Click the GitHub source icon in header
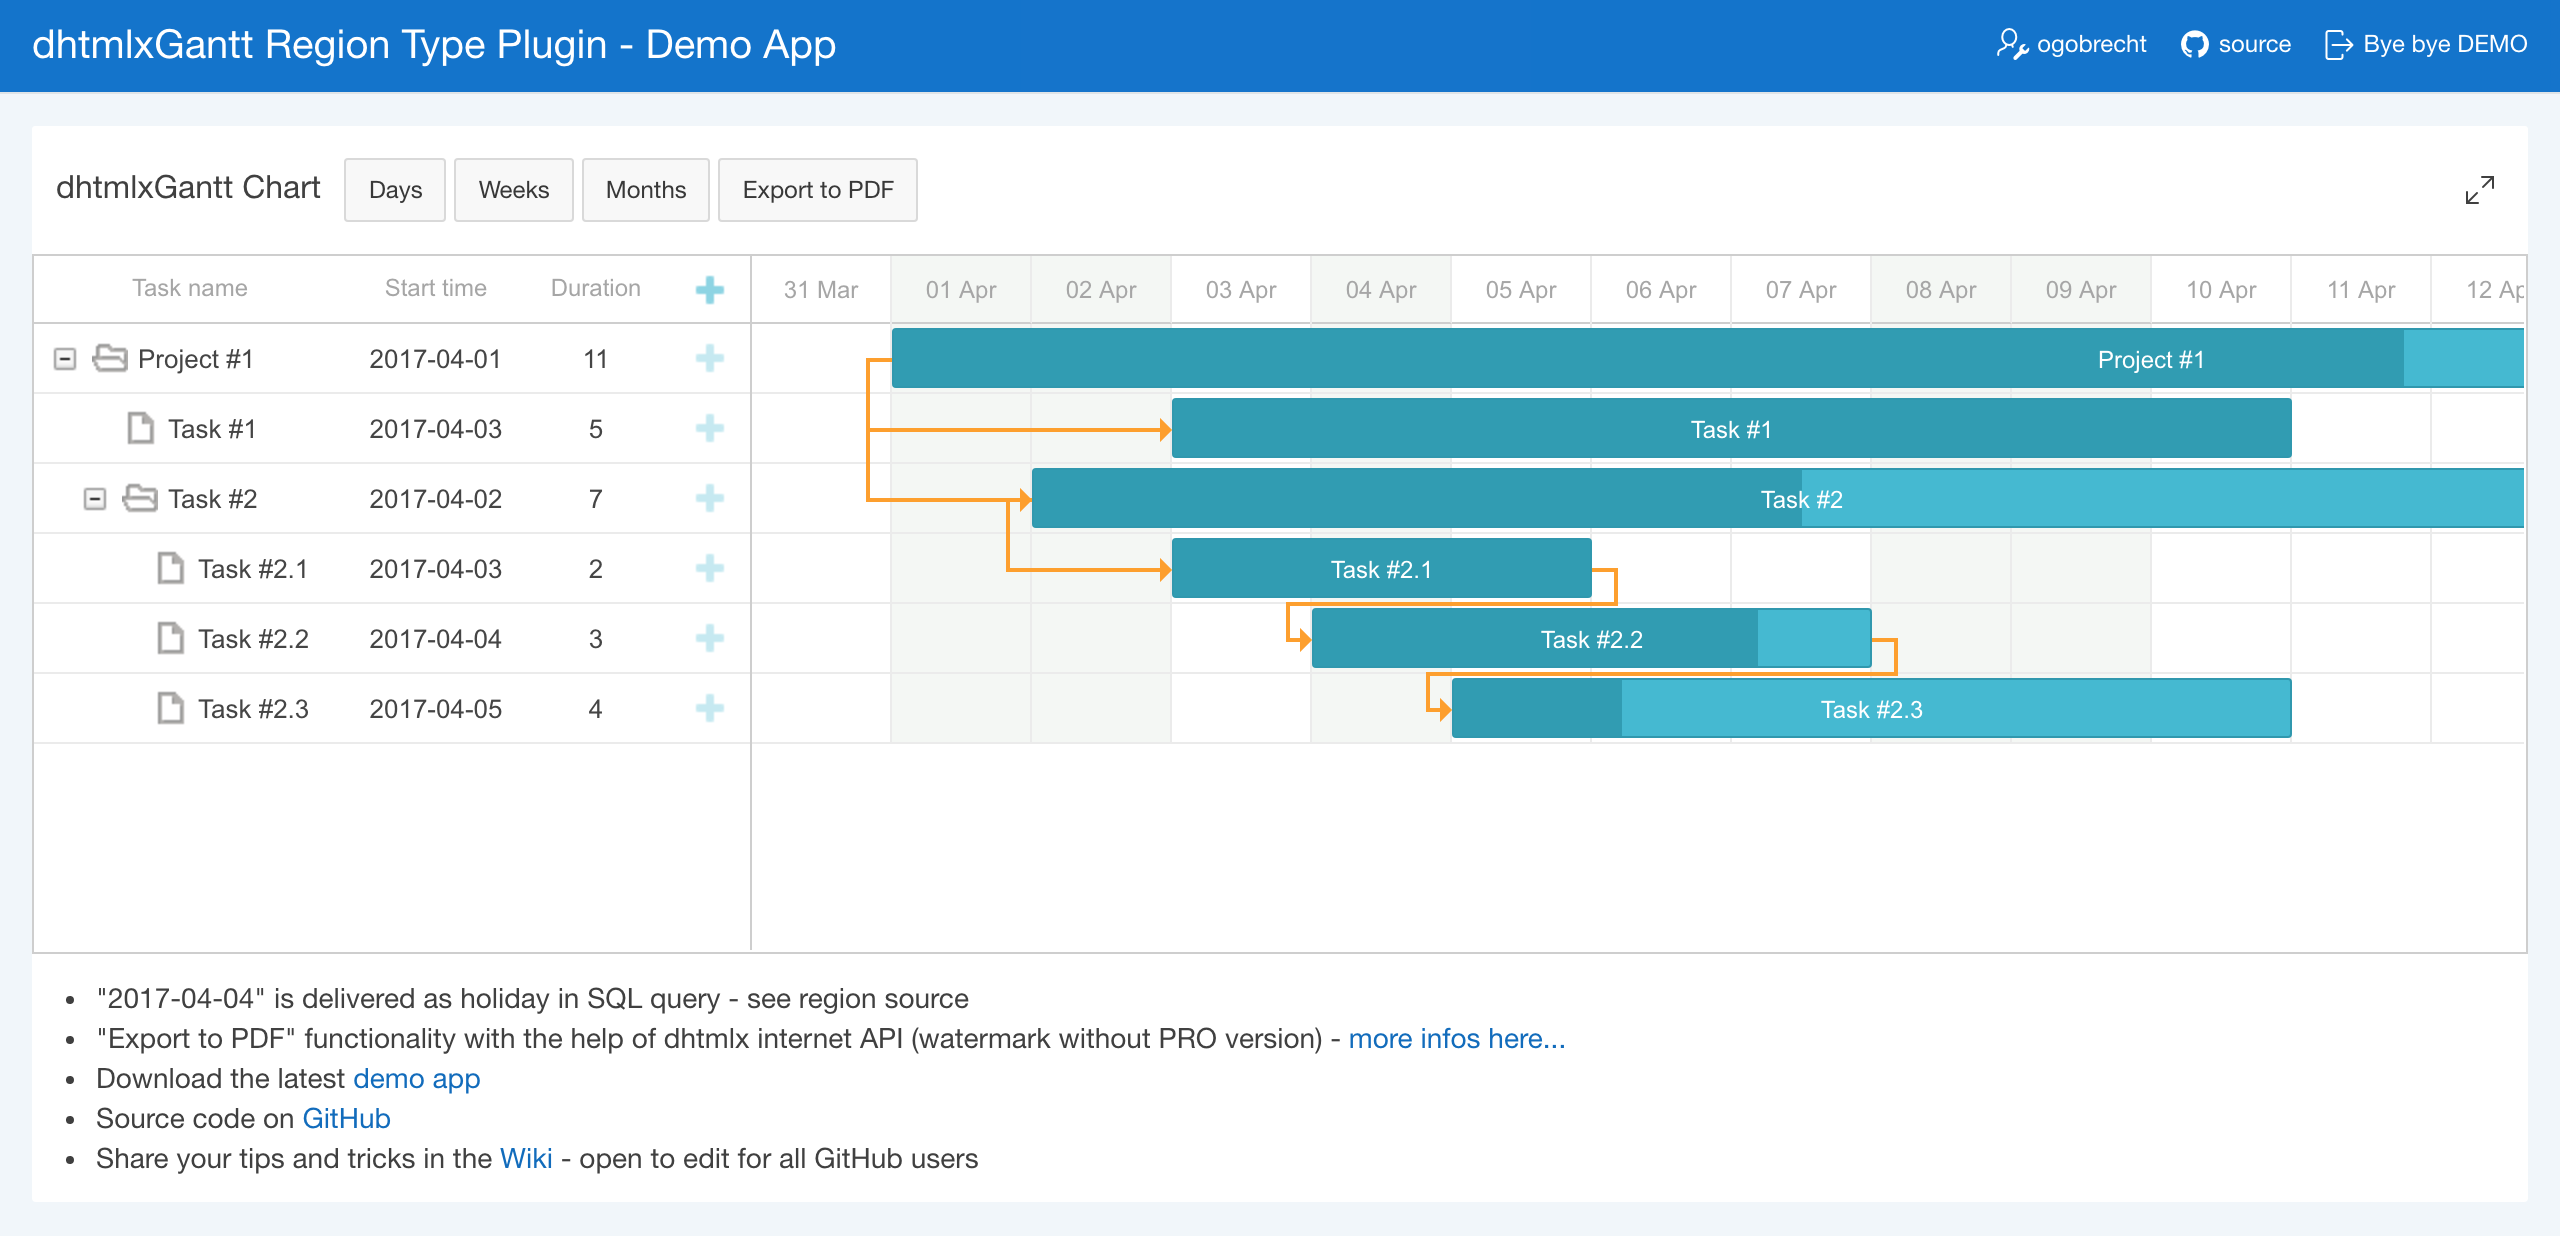Viewport: 2560px width, 1236px height. click(2194, 45)
